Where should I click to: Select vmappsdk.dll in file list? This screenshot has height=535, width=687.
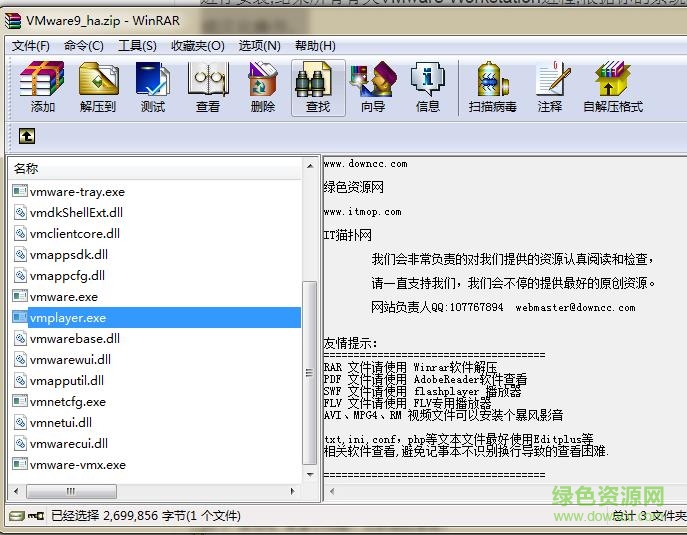pos(69,255)
